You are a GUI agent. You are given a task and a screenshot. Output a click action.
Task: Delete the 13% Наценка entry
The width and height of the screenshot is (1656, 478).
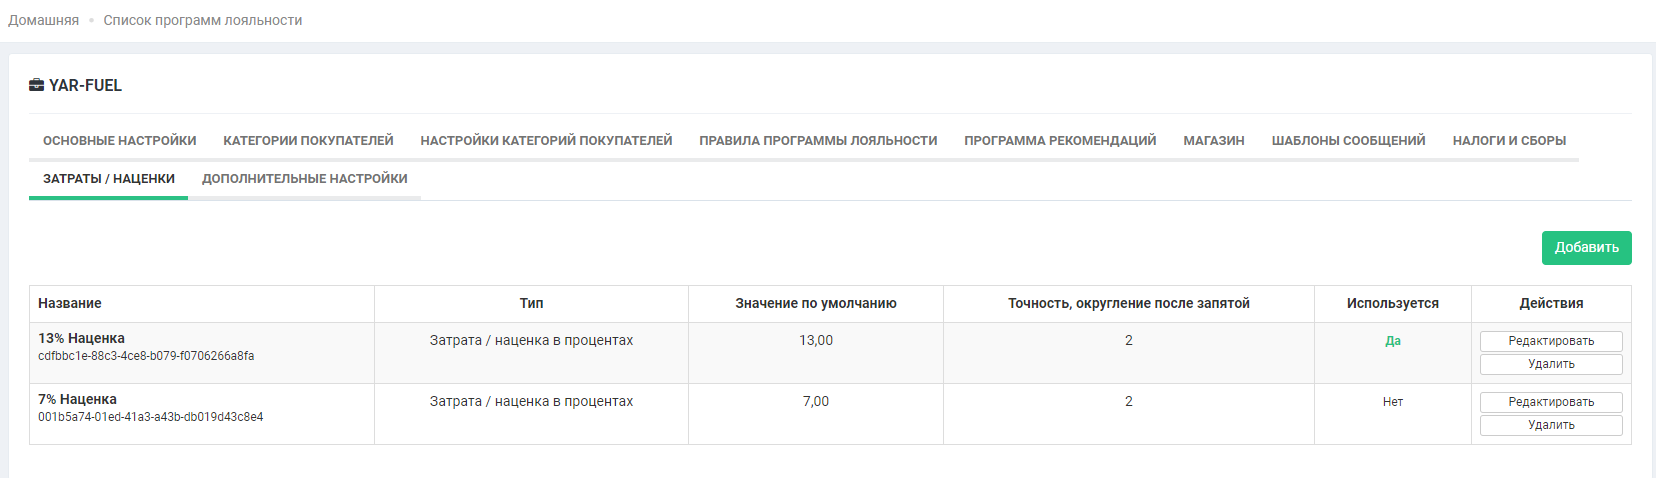(x=1551, y=364)
